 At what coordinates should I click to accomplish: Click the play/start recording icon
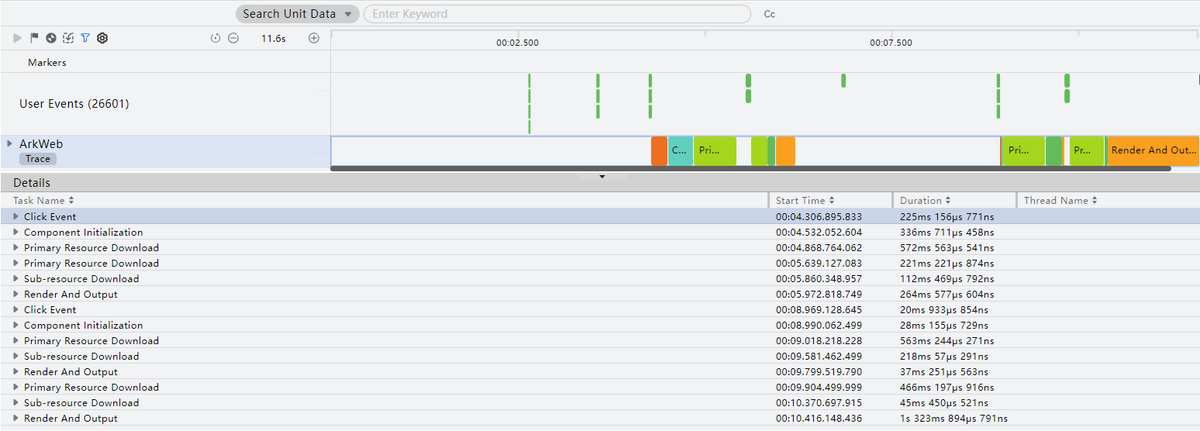click(x=17, y=38)
